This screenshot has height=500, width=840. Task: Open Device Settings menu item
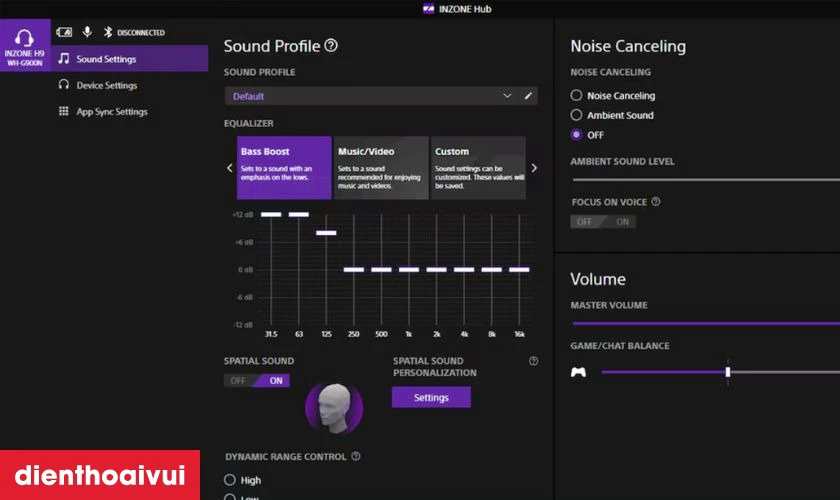coord(129,85)
